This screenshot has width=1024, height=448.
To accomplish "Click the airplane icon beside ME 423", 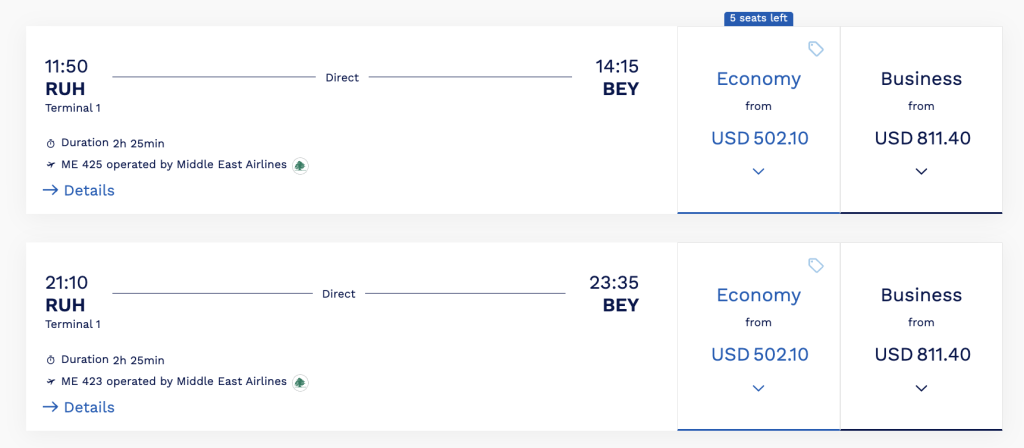I will (x=51, y=382).
